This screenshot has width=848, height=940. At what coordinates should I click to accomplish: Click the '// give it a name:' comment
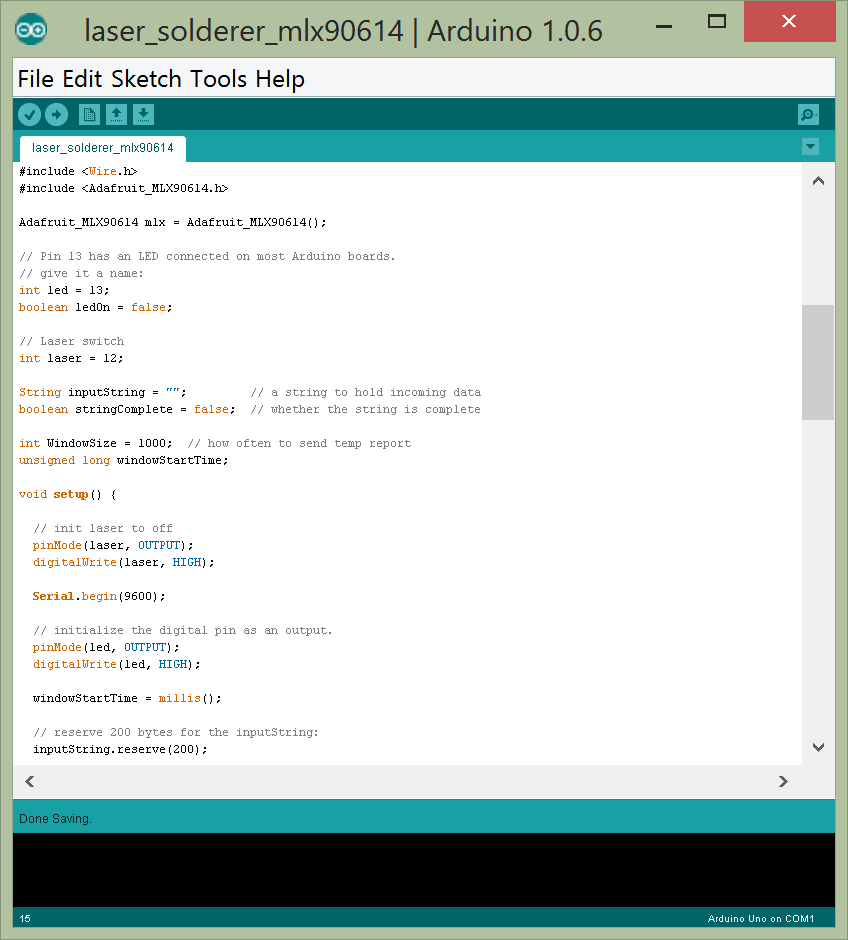[81, 273]
